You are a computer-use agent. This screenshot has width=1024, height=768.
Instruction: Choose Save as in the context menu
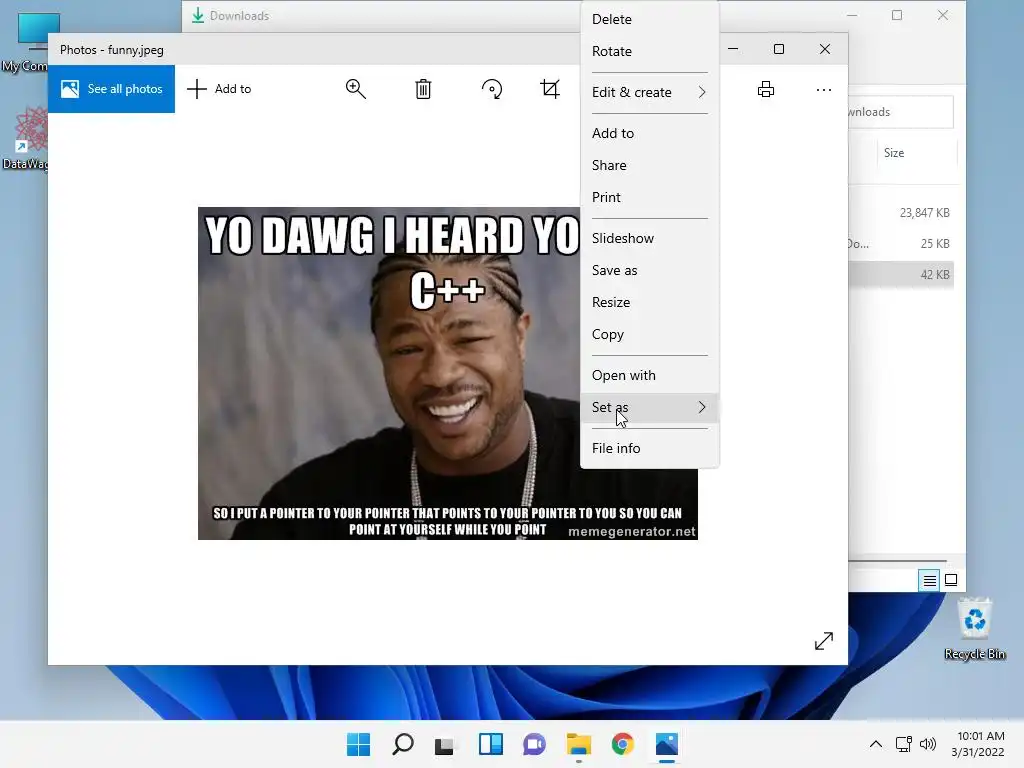click(x=649, y=270)
